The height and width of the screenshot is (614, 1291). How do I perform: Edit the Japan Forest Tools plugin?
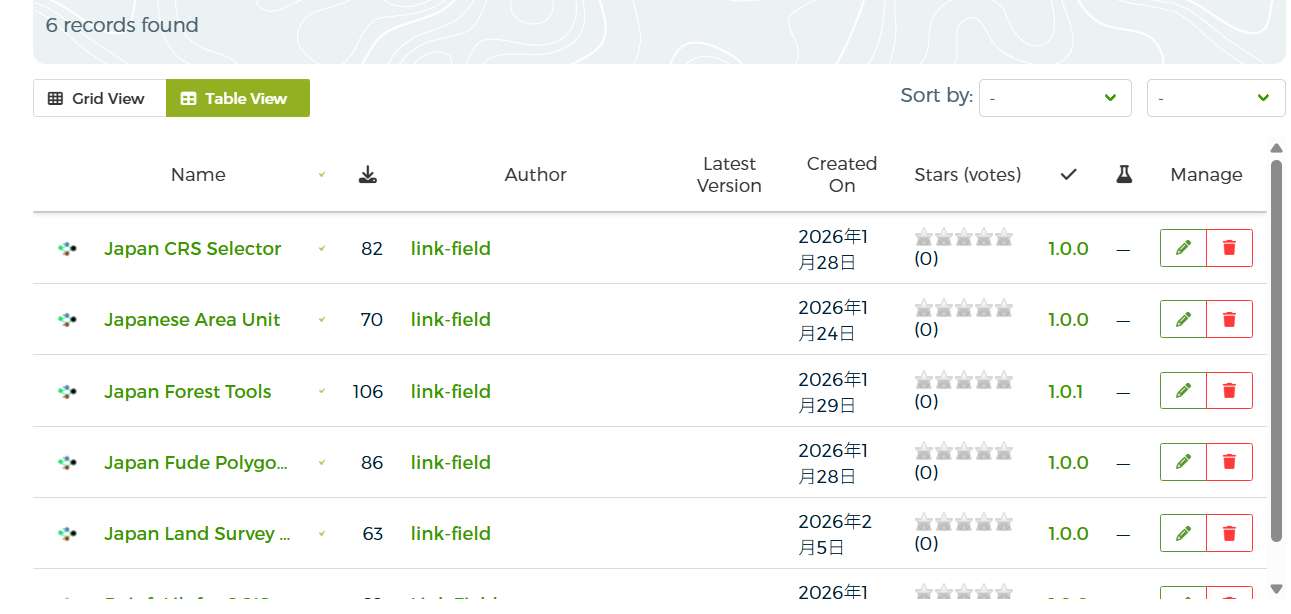[1183, 391]
